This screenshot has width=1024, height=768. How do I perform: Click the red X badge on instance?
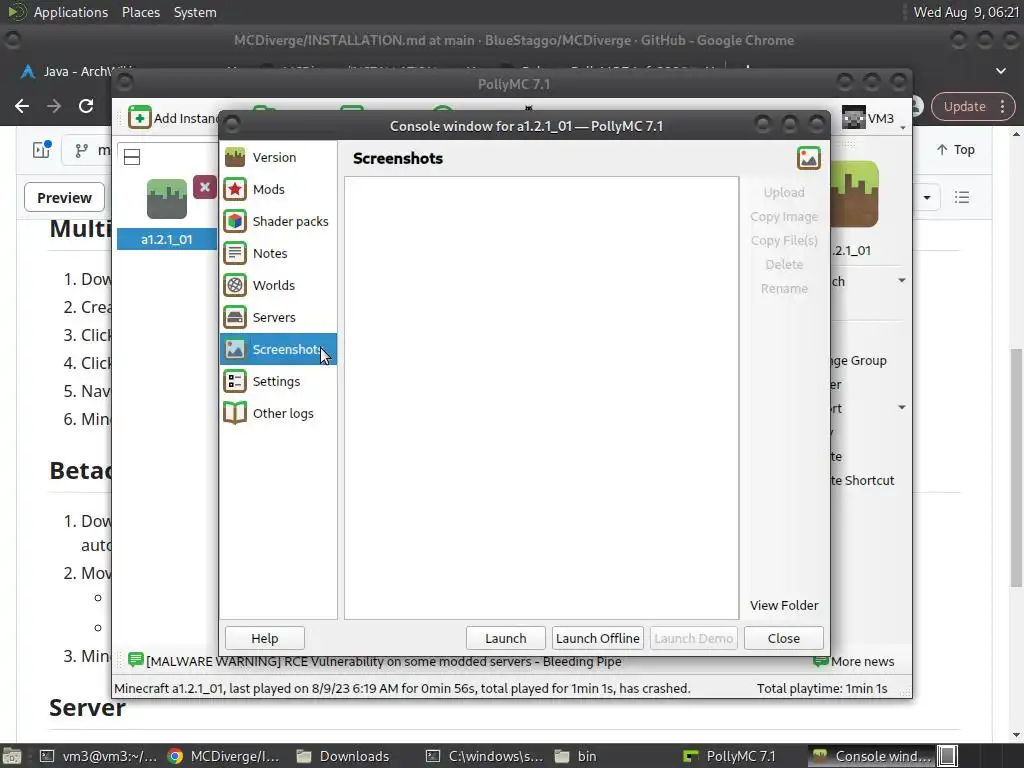pyautogui.click(x=204, y=187)
